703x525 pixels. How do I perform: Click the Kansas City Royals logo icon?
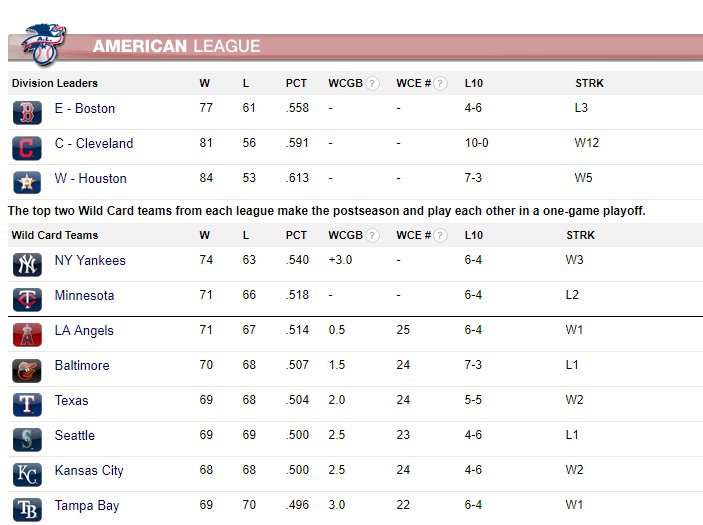(27, 474)
